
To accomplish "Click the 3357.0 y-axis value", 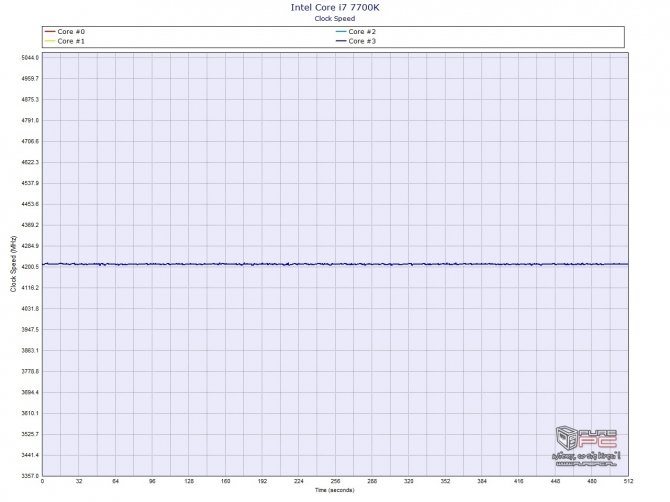I will (x=30, y=476).
